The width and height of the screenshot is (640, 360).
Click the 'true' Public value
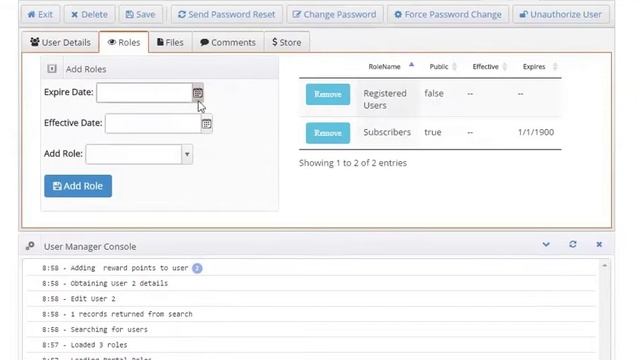click(x=433, y=132)
